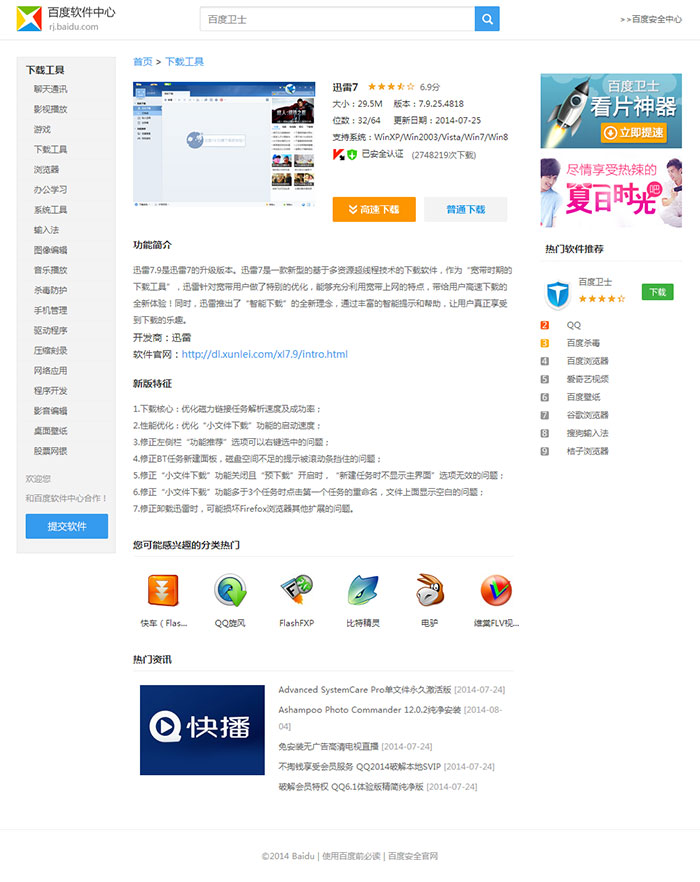Select 驱动程序 category in sidebar
This screenshot has width=700, height=882.
tap(50, 330)
